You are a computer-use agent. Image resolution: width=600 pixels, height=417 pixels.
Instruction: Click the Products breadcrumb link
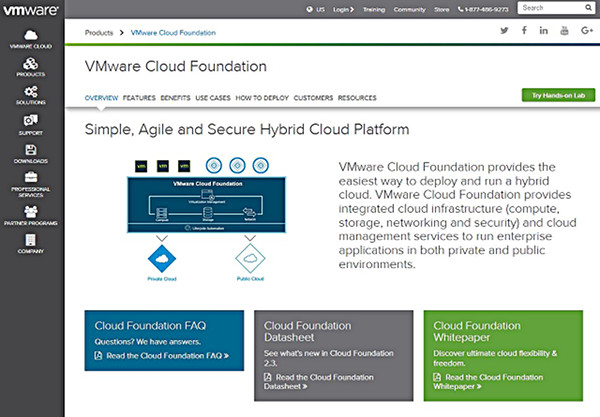99,33
